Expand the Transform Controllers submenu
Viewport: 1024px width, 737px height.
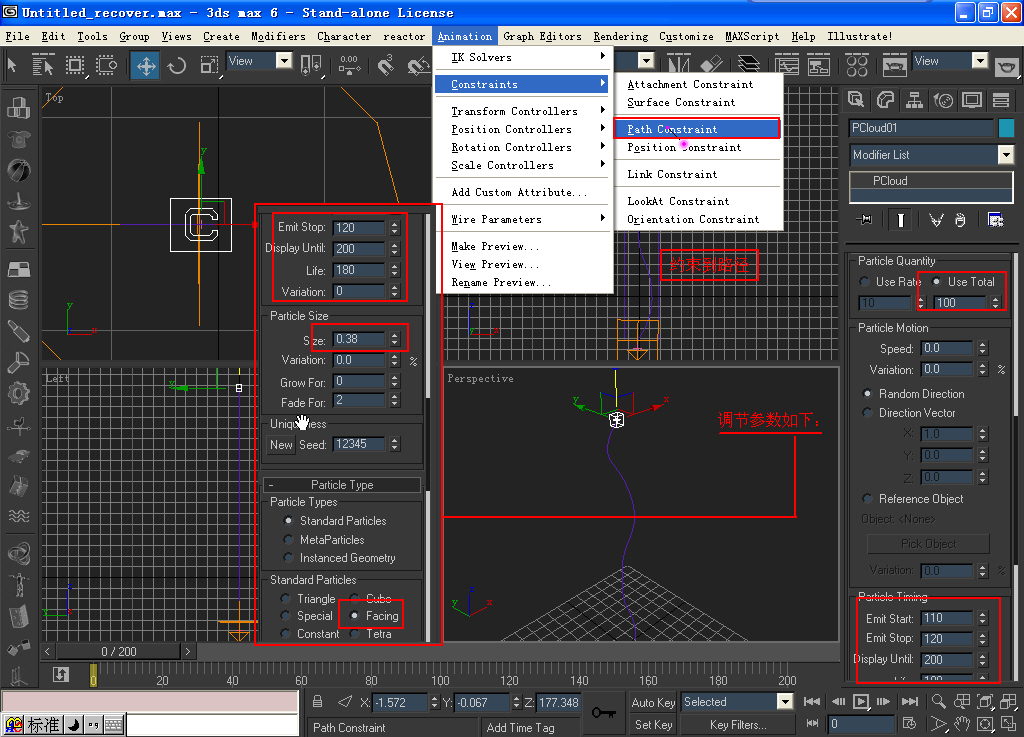(x=524, y=112)
